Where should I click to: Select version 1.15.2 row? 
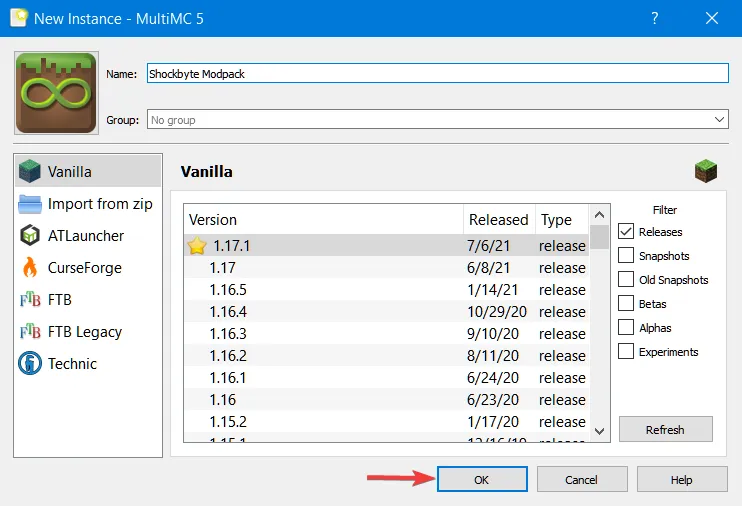tap(386, 421)
